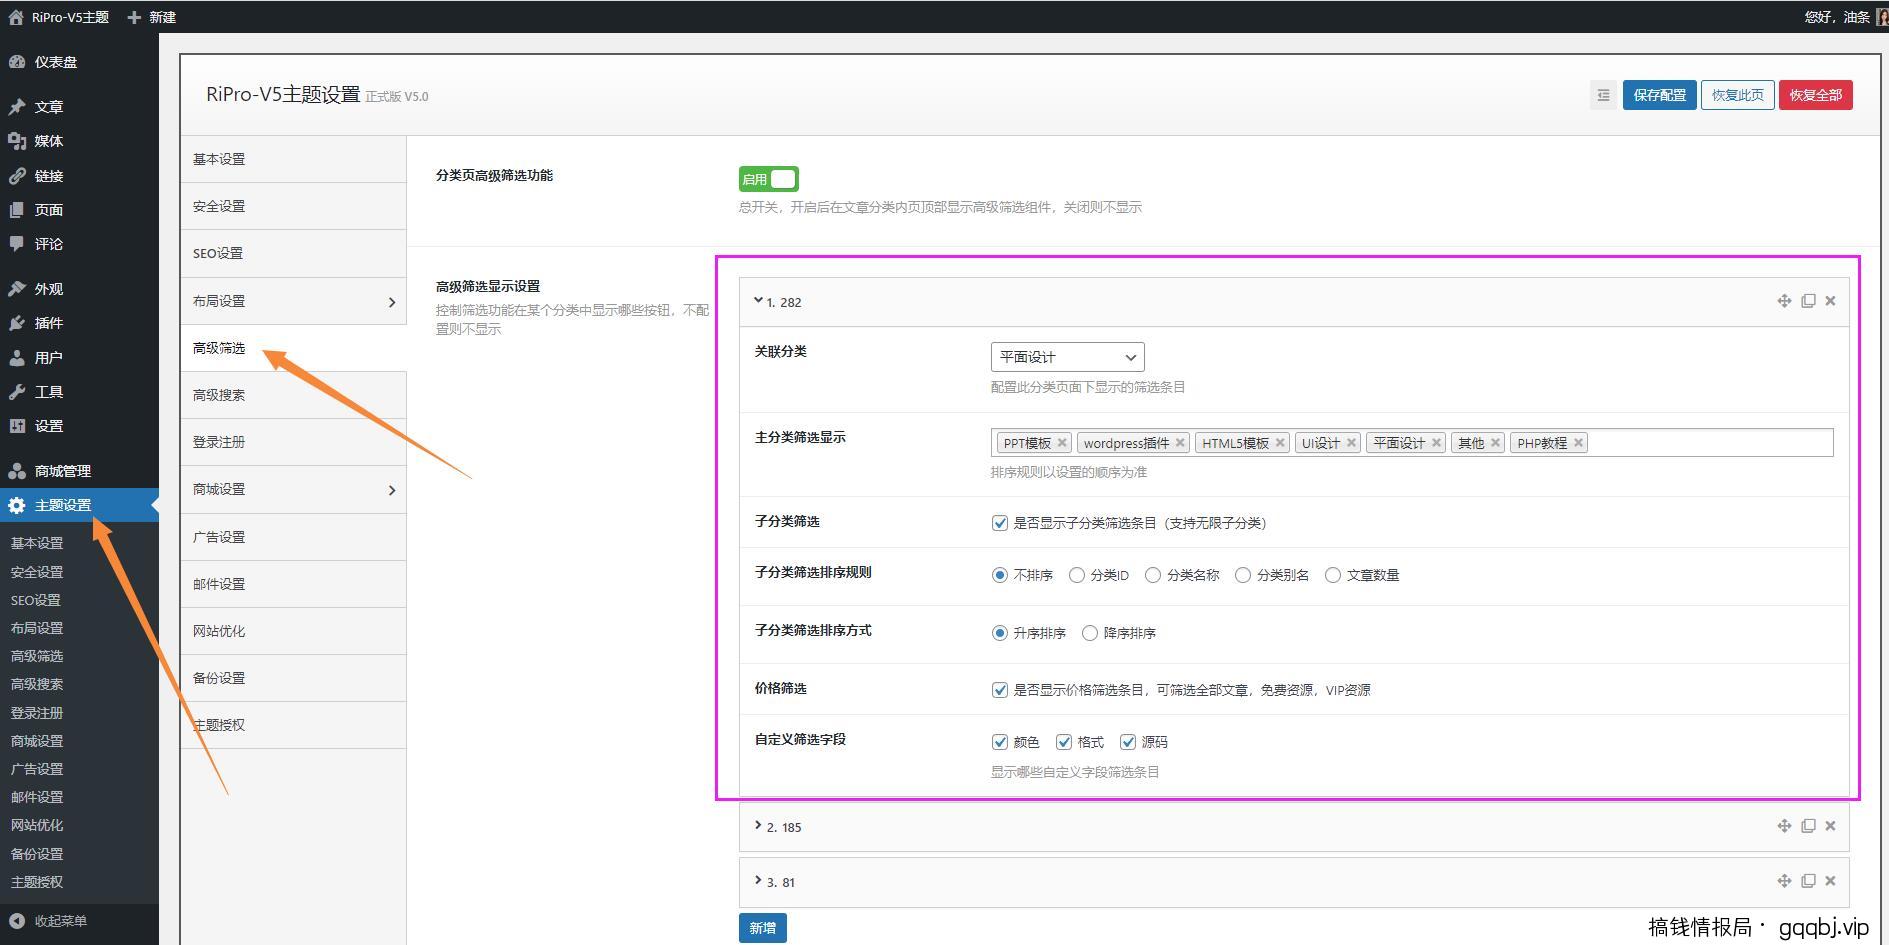Image resolution: width=1889 pixels, height=945 pixels.
Task: Remove the PPT模板 tag from 主分类筛选显示
Action: click(1062, 441)
